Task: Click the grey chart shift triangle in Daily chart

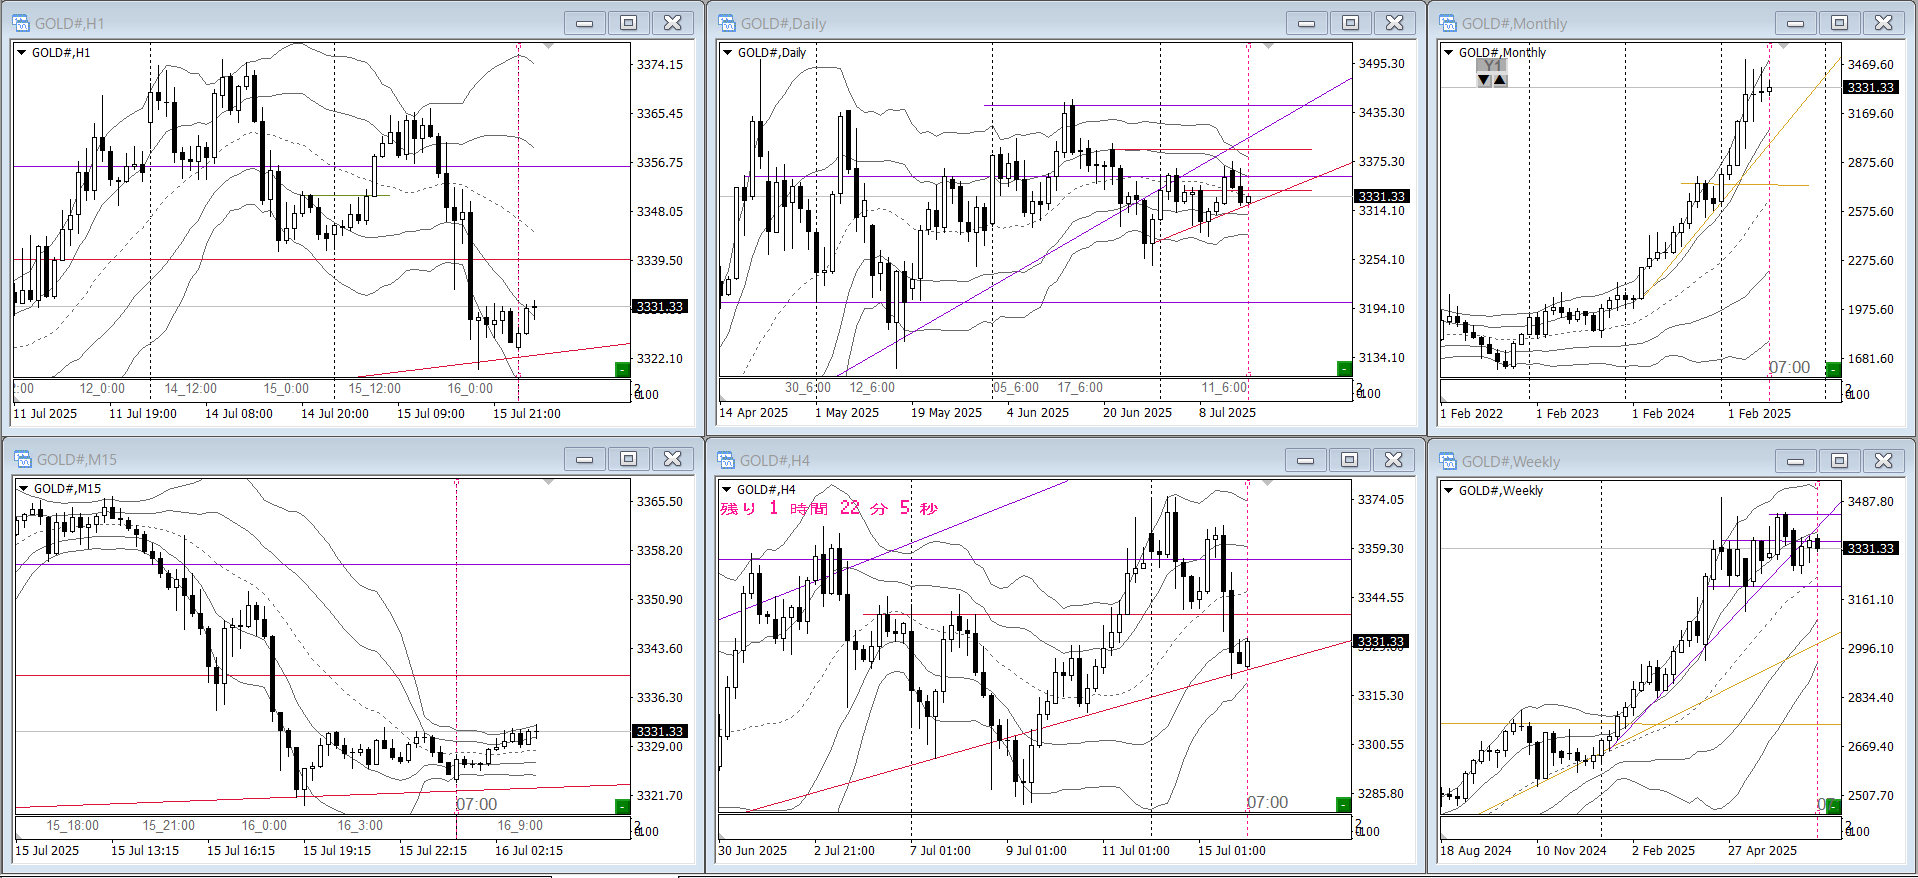Action: point(1268,46)
